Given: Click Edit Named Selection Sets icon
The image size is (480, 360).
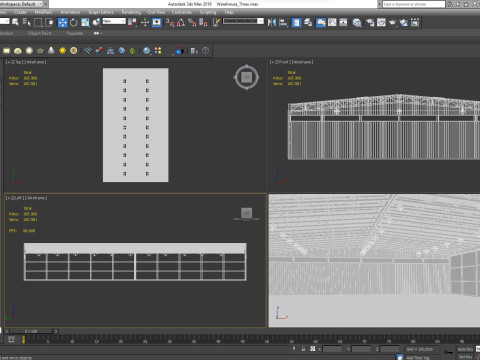Looking at the screenshot, I should tap(216, 22).
